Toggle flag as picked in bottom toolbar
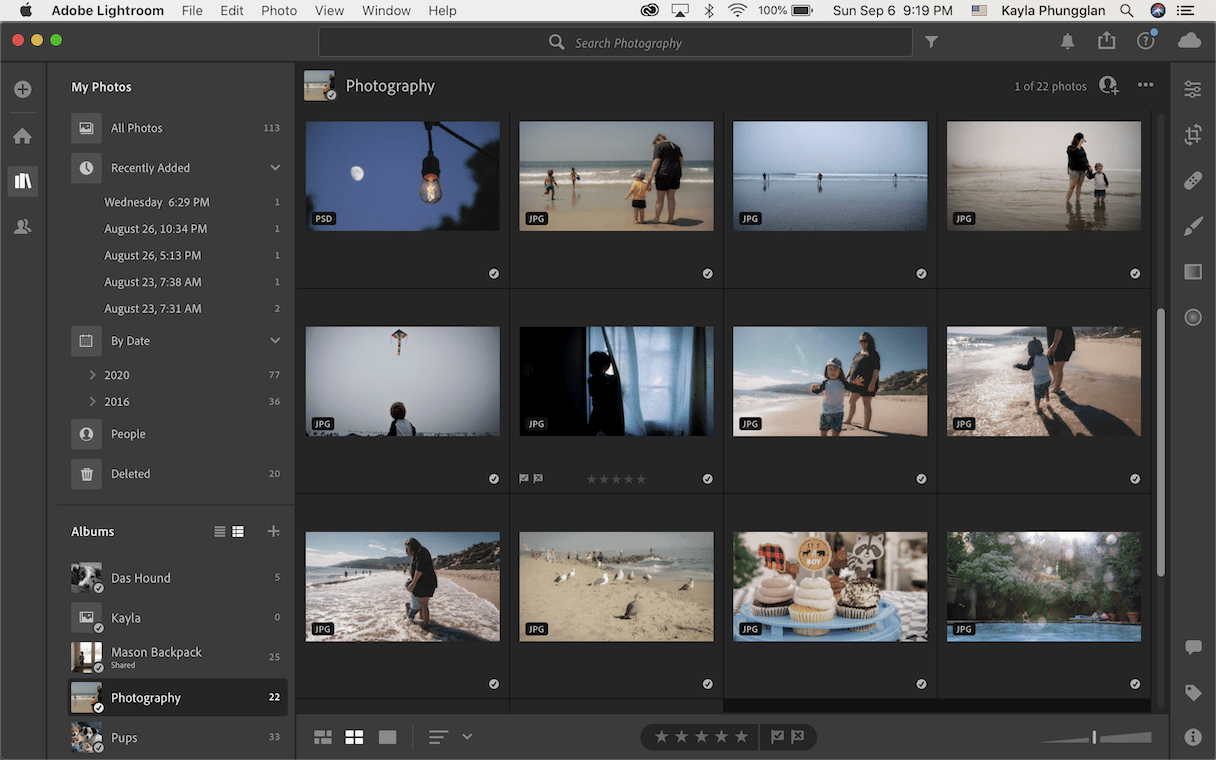The width and height of the screenshot is (1216, 760). 777,737
